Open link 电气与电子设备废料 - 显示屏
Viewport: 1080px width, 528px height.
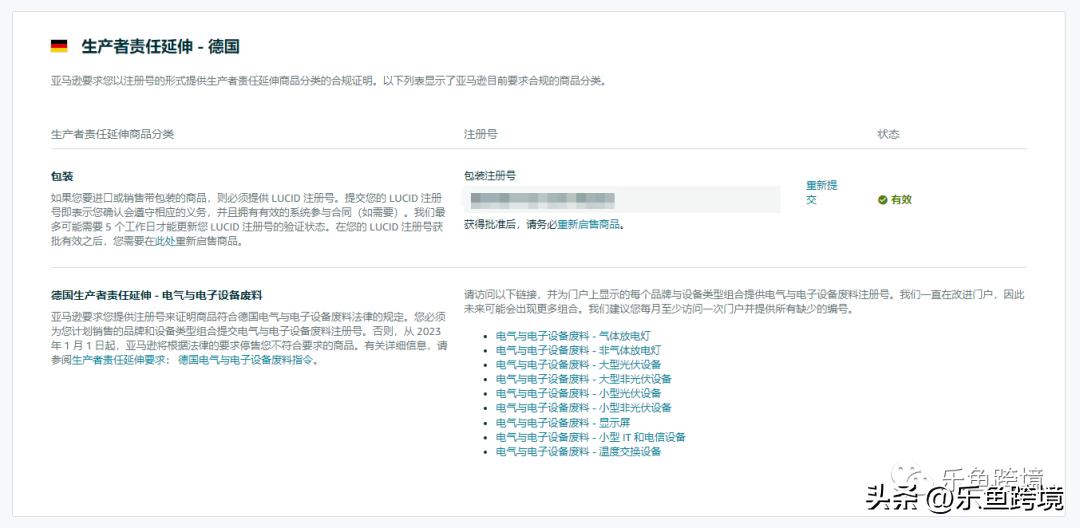[x=563, y=423]
